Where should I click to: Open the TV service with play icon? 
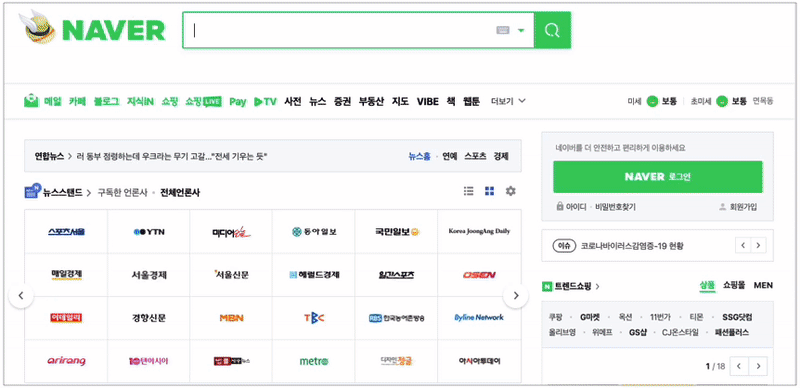[x=265, y=101]
